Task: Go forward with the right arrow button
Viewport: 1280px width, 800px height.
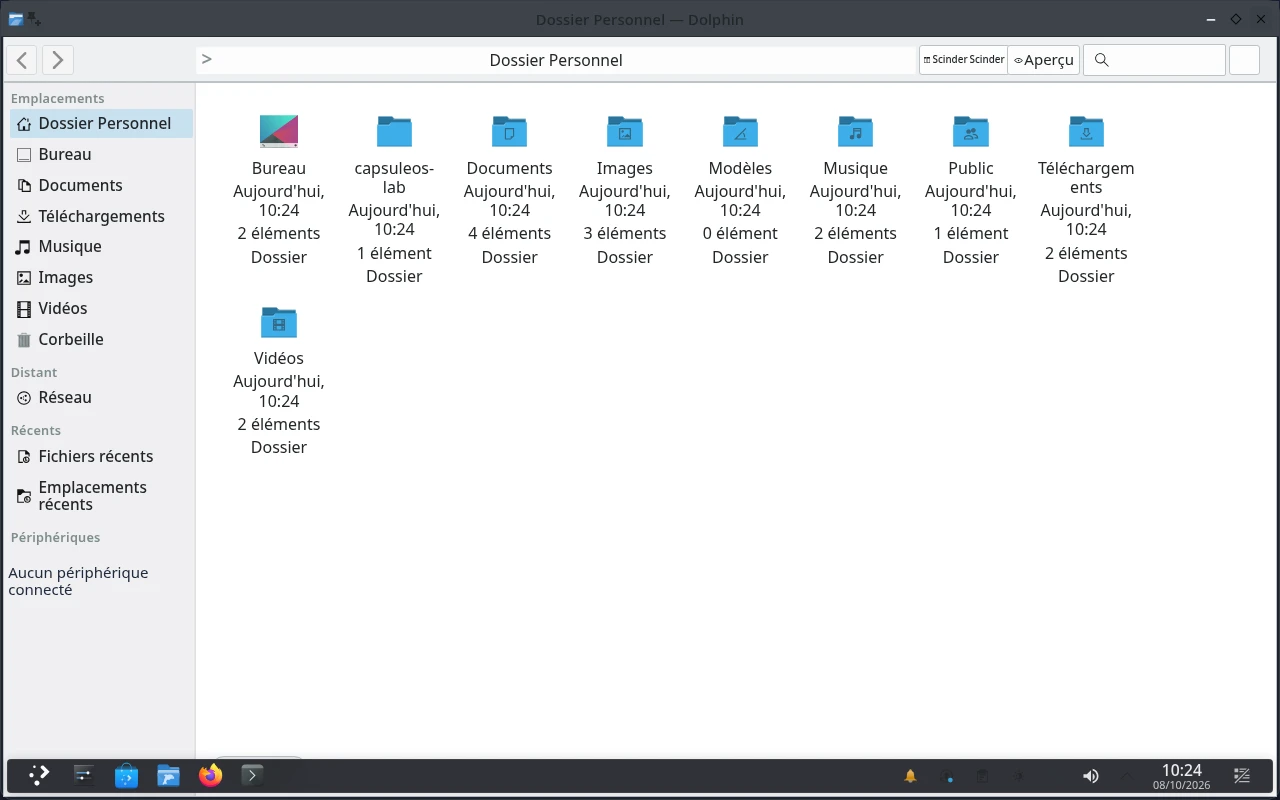Action: click(58, 60)
